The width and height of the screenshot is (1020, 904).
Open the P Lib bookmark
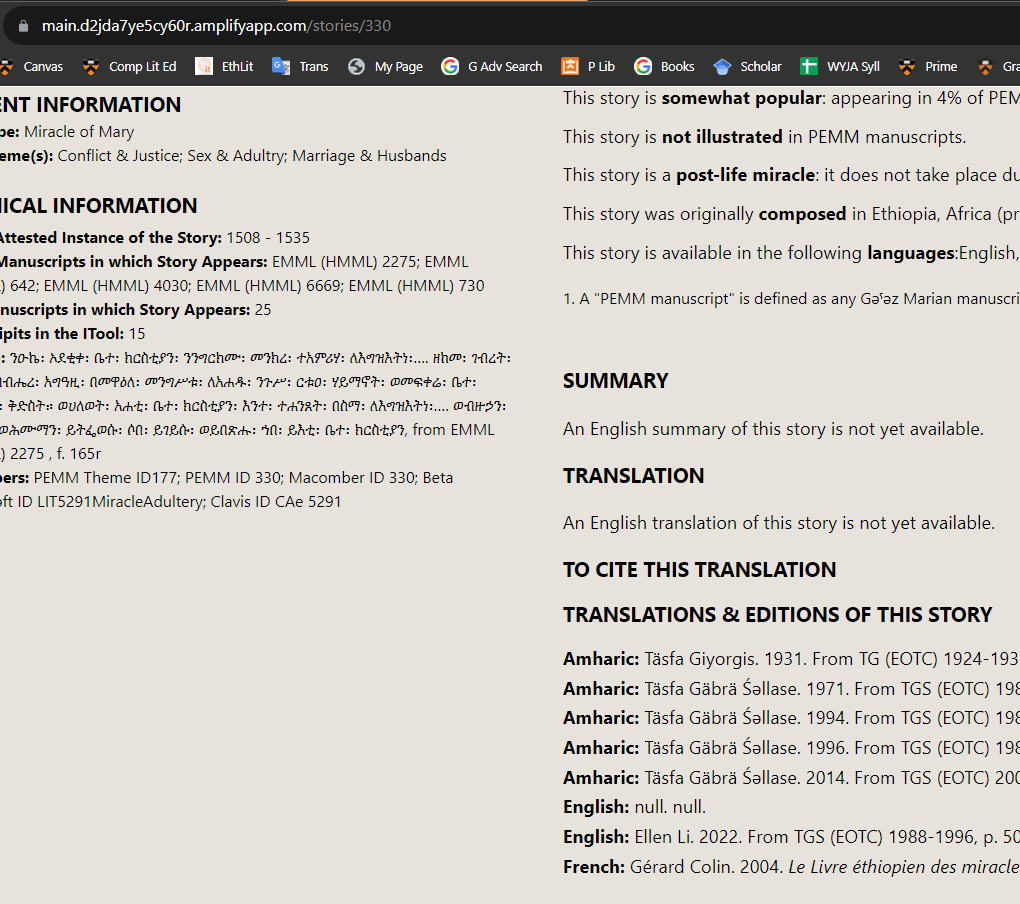click(597, 66)
